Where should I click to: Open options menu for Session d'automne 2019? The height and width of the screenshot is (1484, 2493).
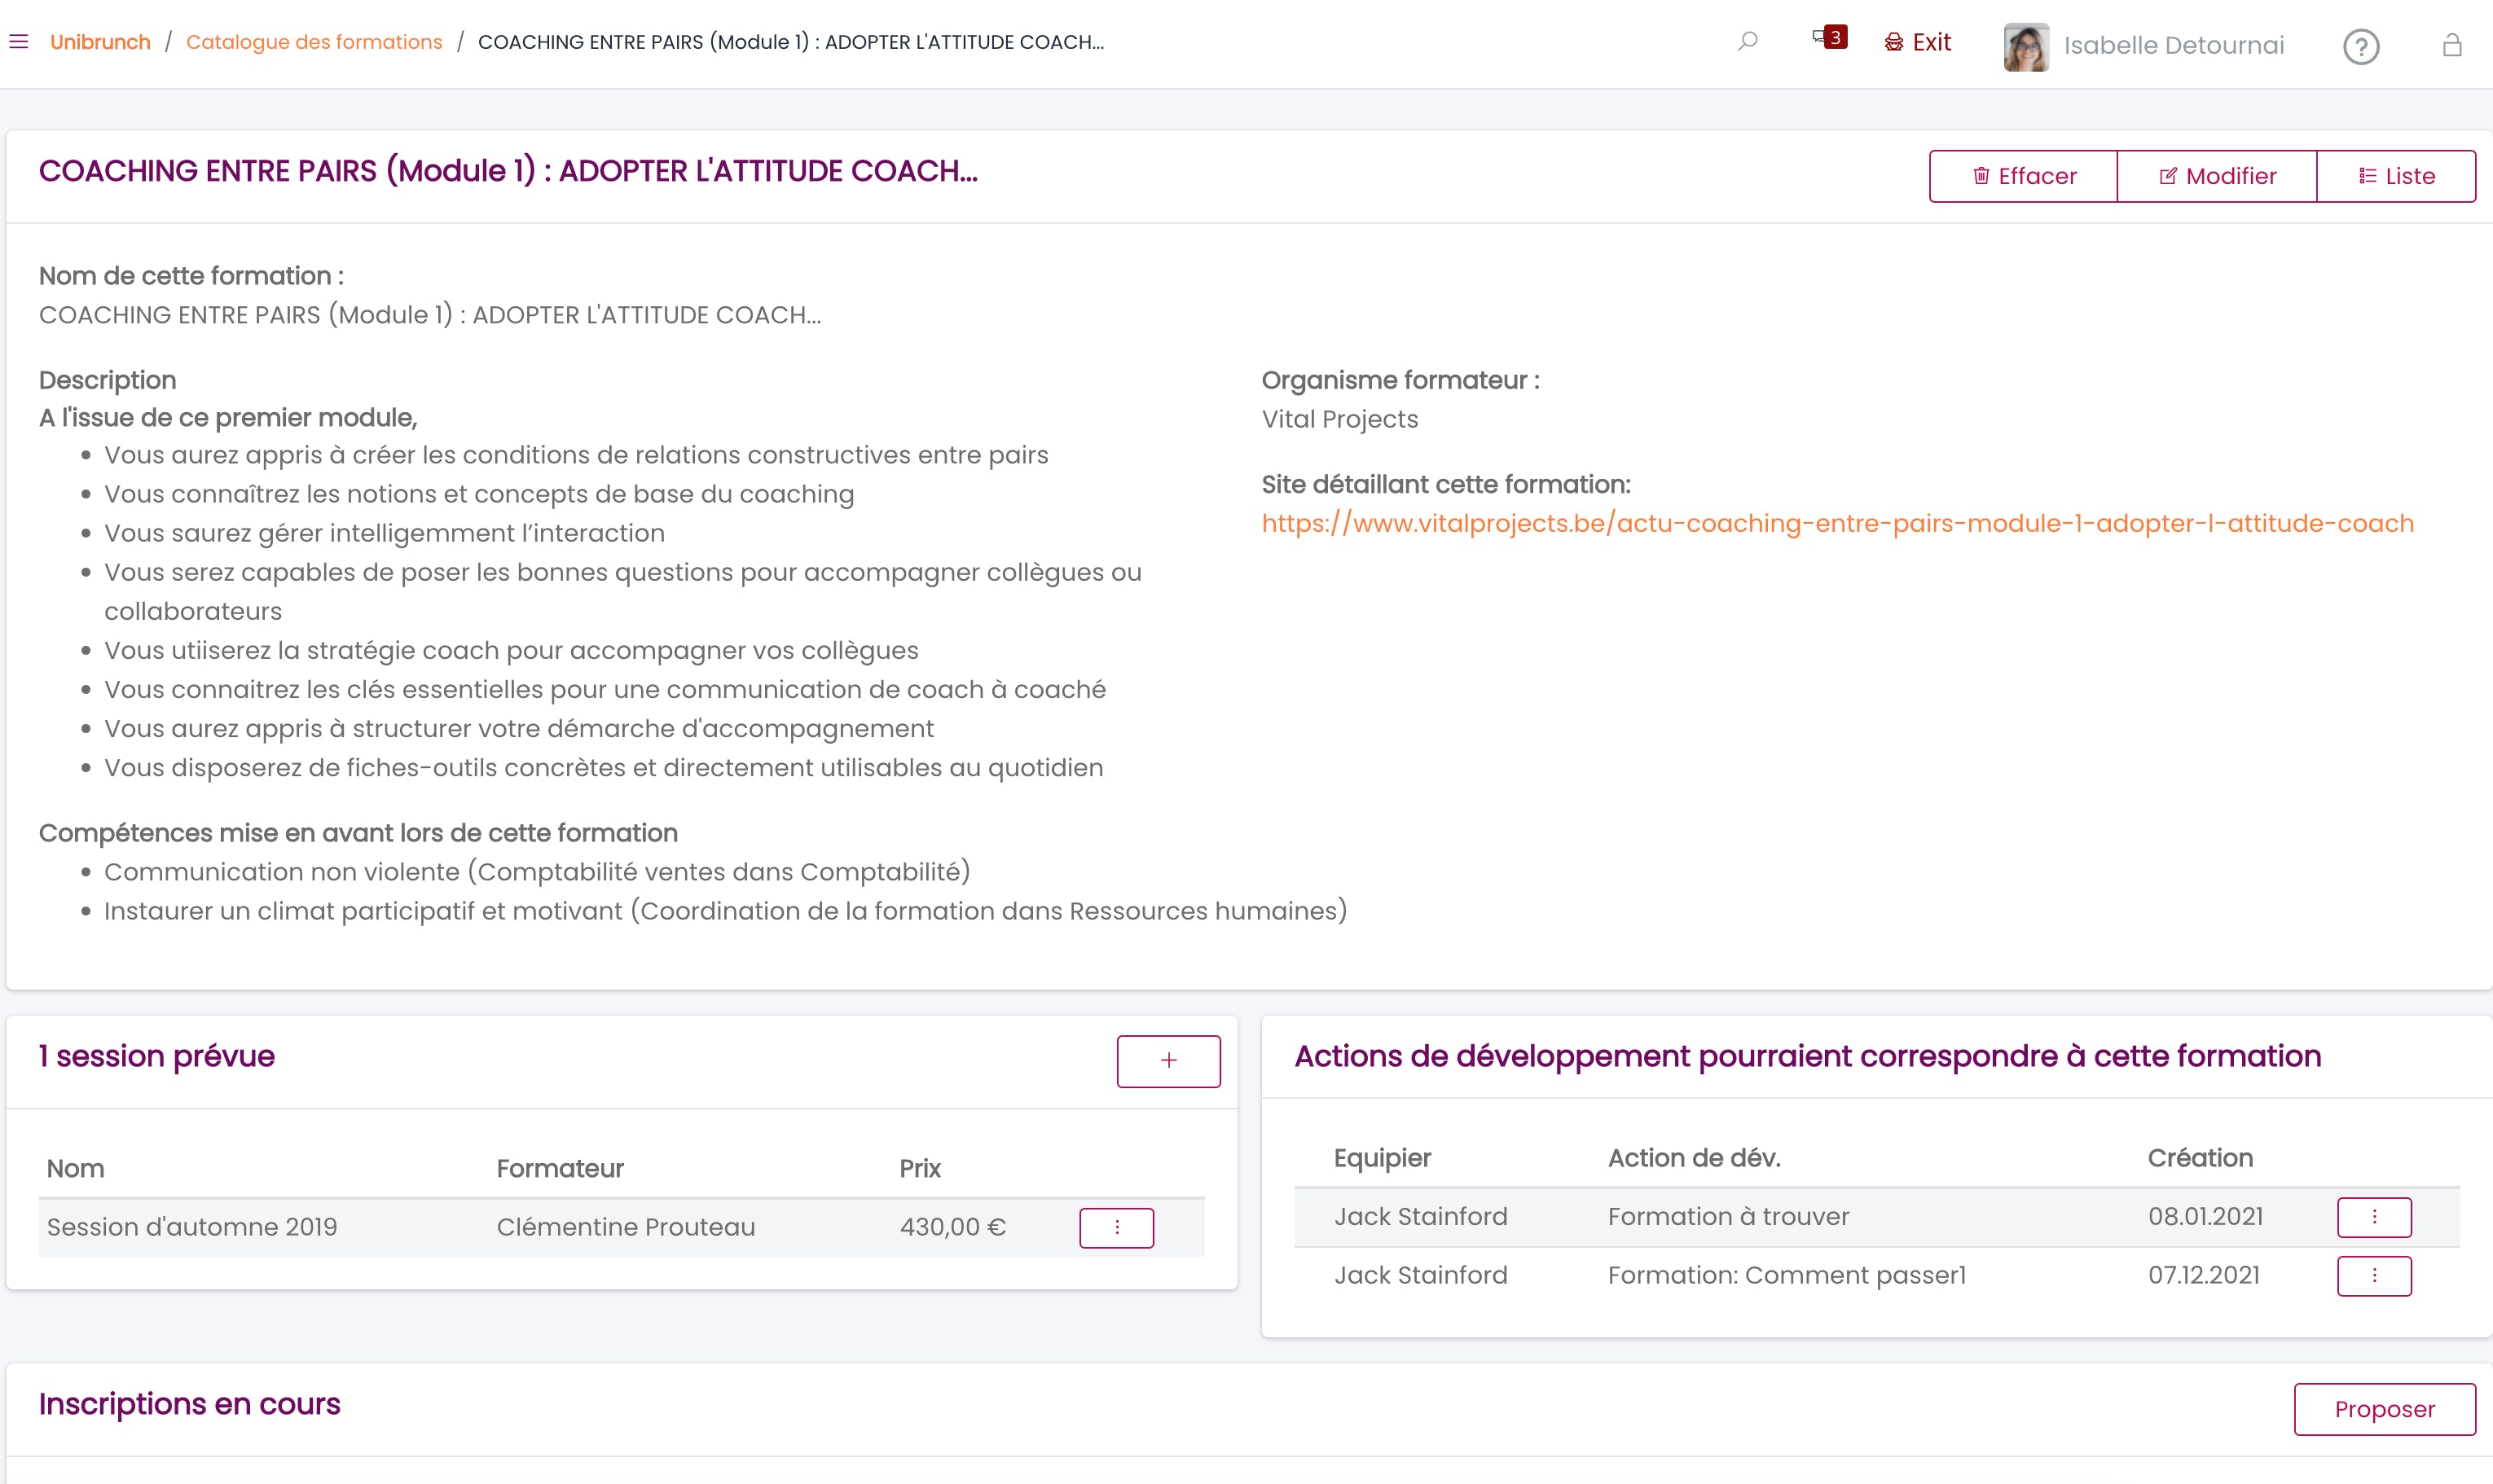pos(1116,1227)
